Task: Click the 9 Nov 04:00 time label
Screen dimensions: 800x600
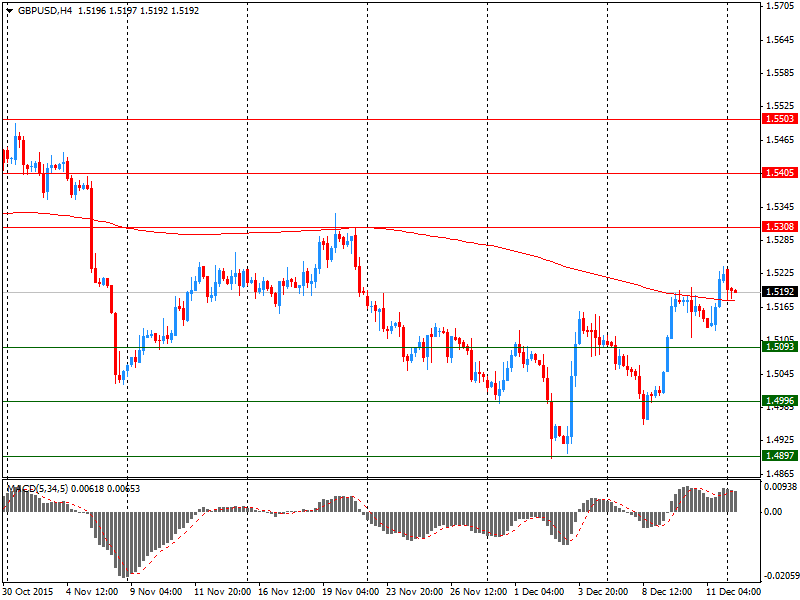Action: click(156, 592)
